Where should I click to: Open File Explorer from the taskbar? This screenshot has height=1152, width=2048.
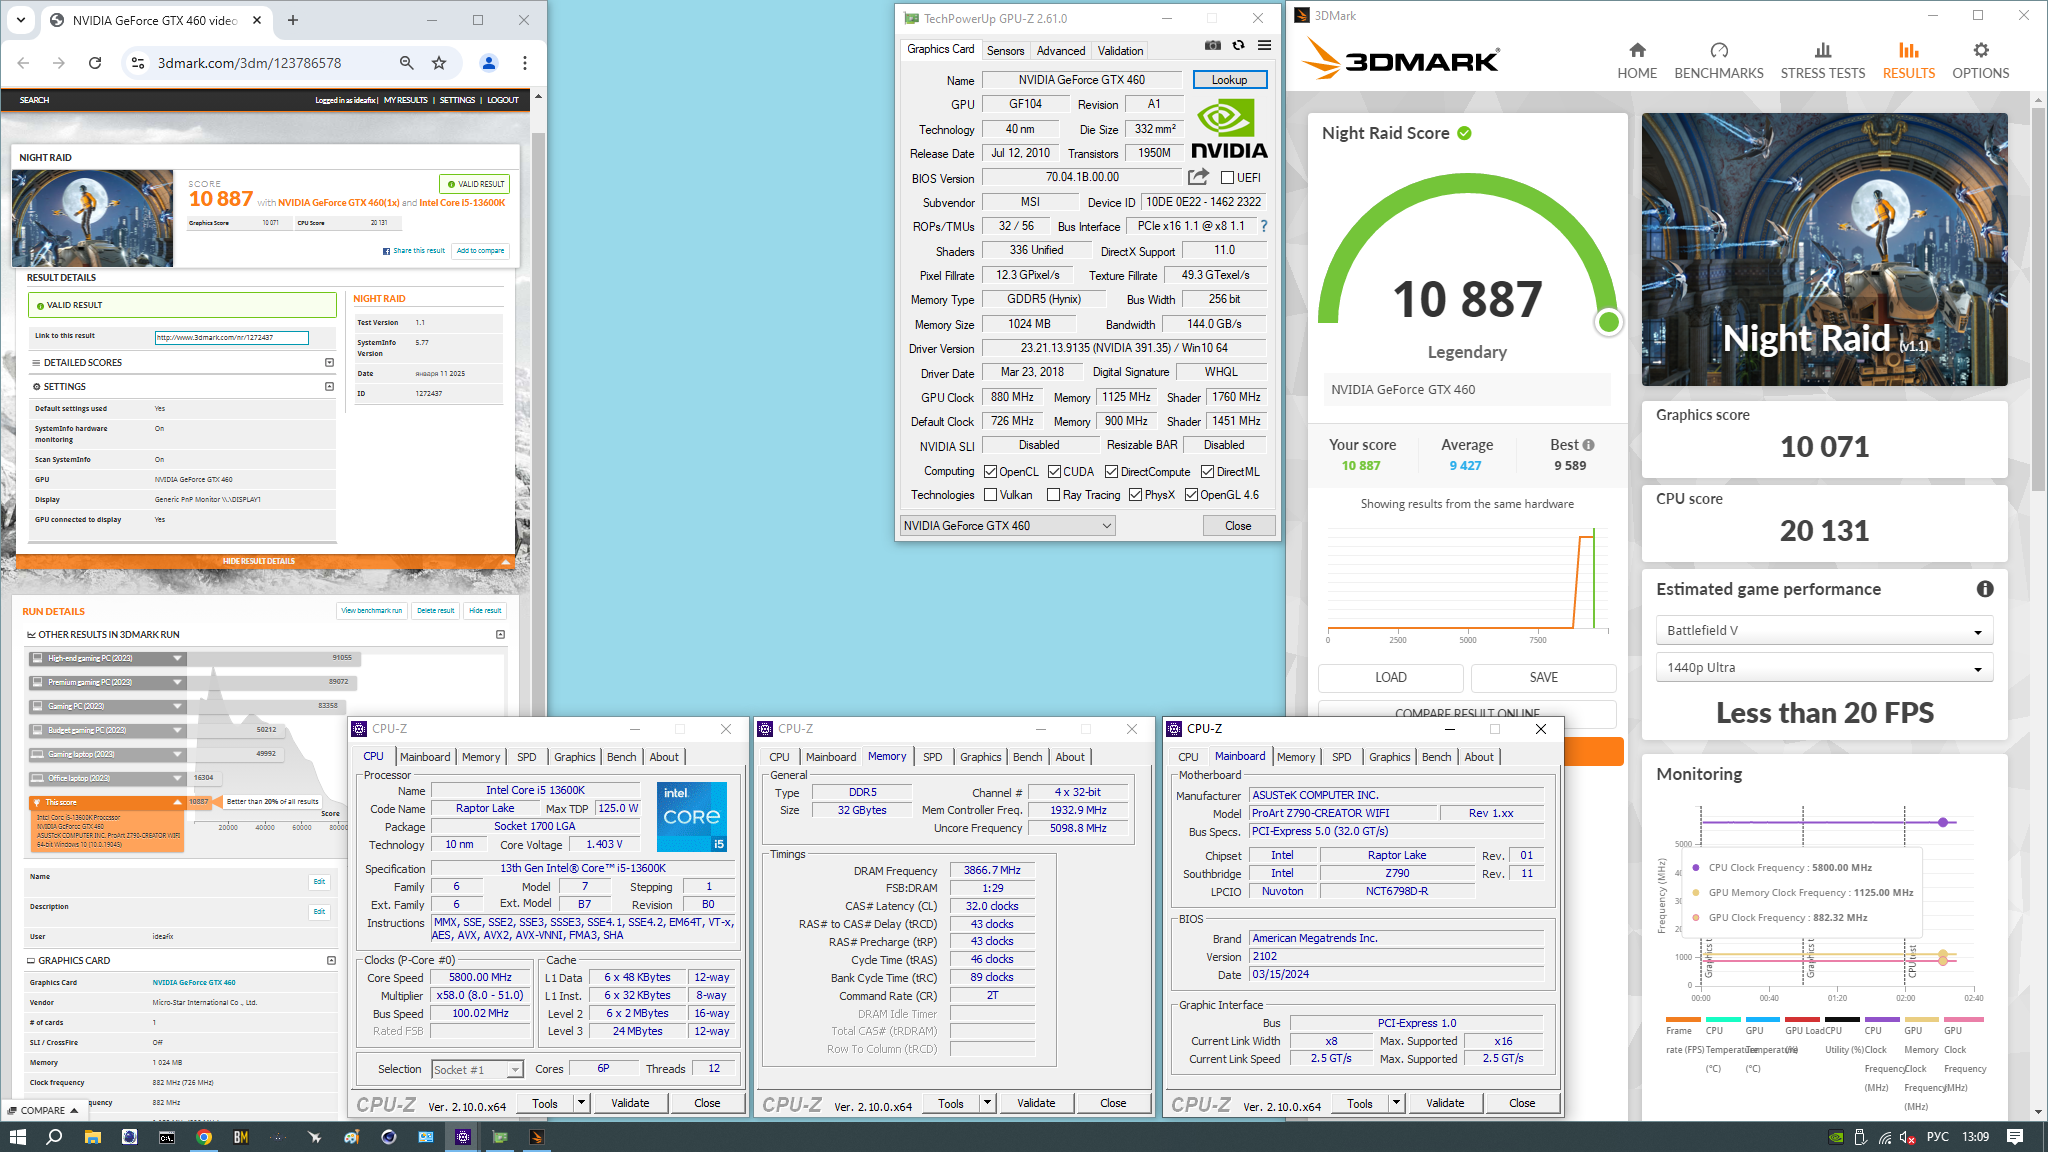click(92, 1137)
